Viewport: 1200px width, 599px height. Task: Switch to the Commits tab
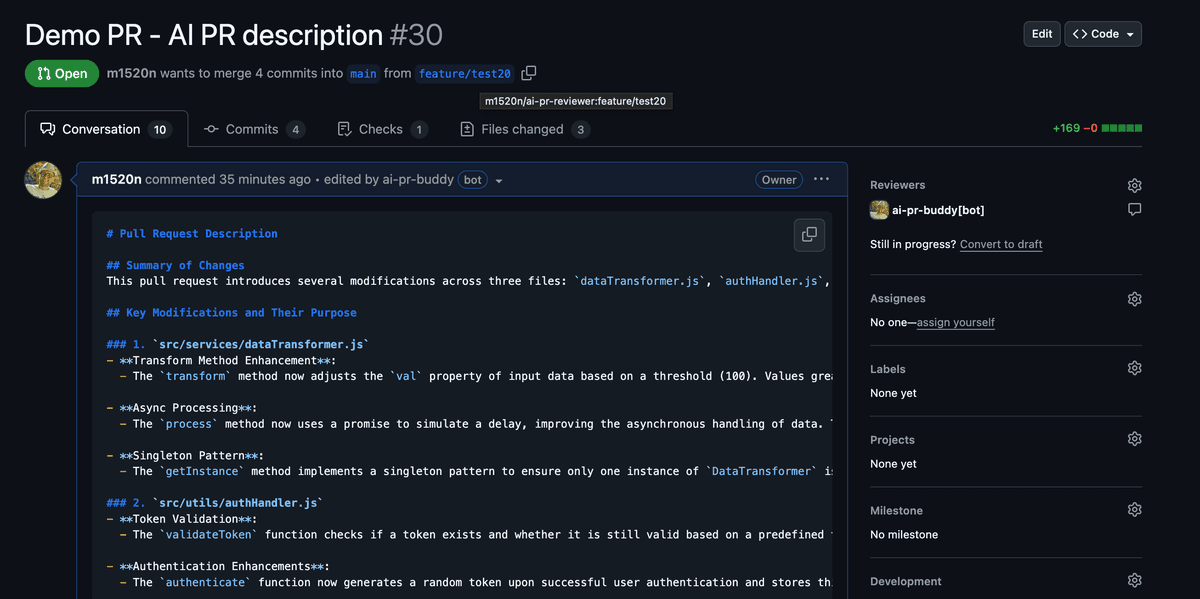click(254, 129)
